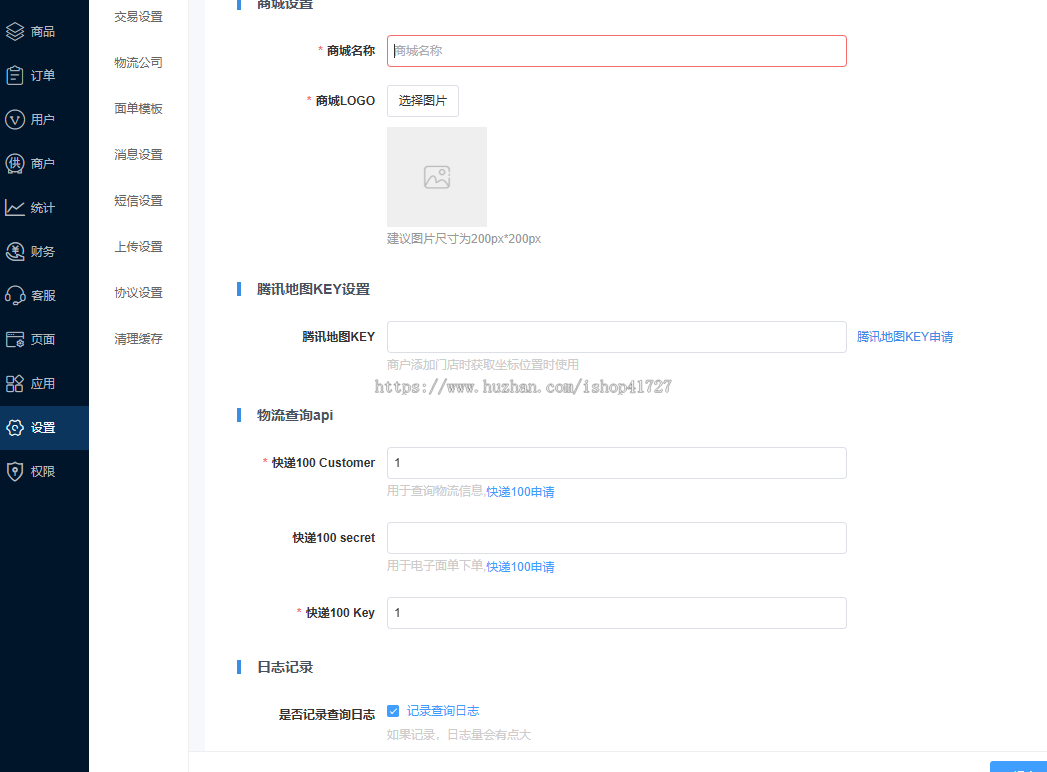Click the 快递100 Key input field
This screenshot has width=1047, height=772.
coord(617,613)
